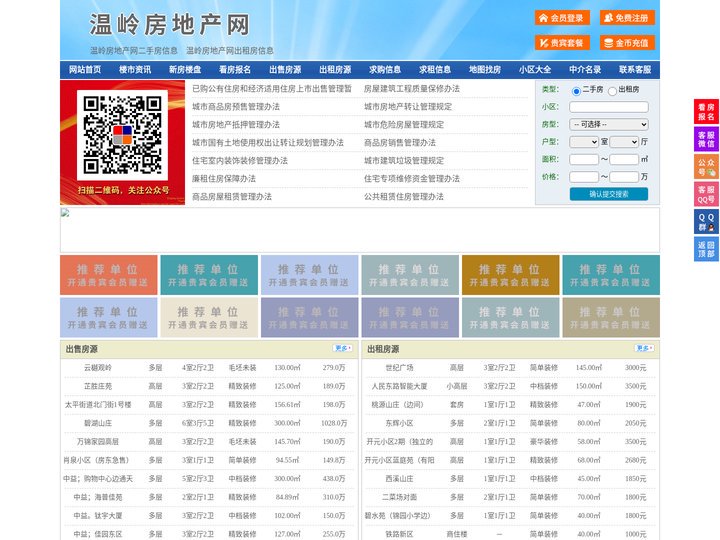
Task: Click the orange-red 推荐单位 banner
Action: pos(109,275)
